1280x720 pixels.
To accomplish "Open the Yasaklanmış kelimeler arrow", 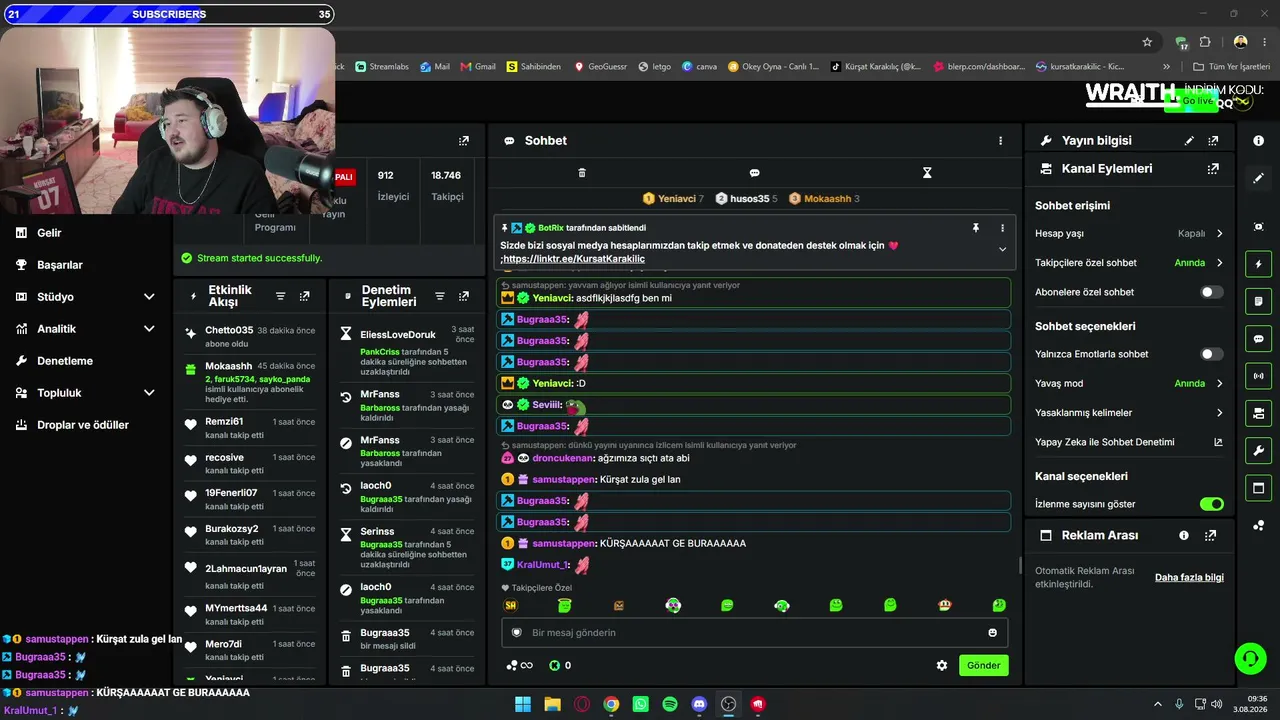I will coord(1219,413).
